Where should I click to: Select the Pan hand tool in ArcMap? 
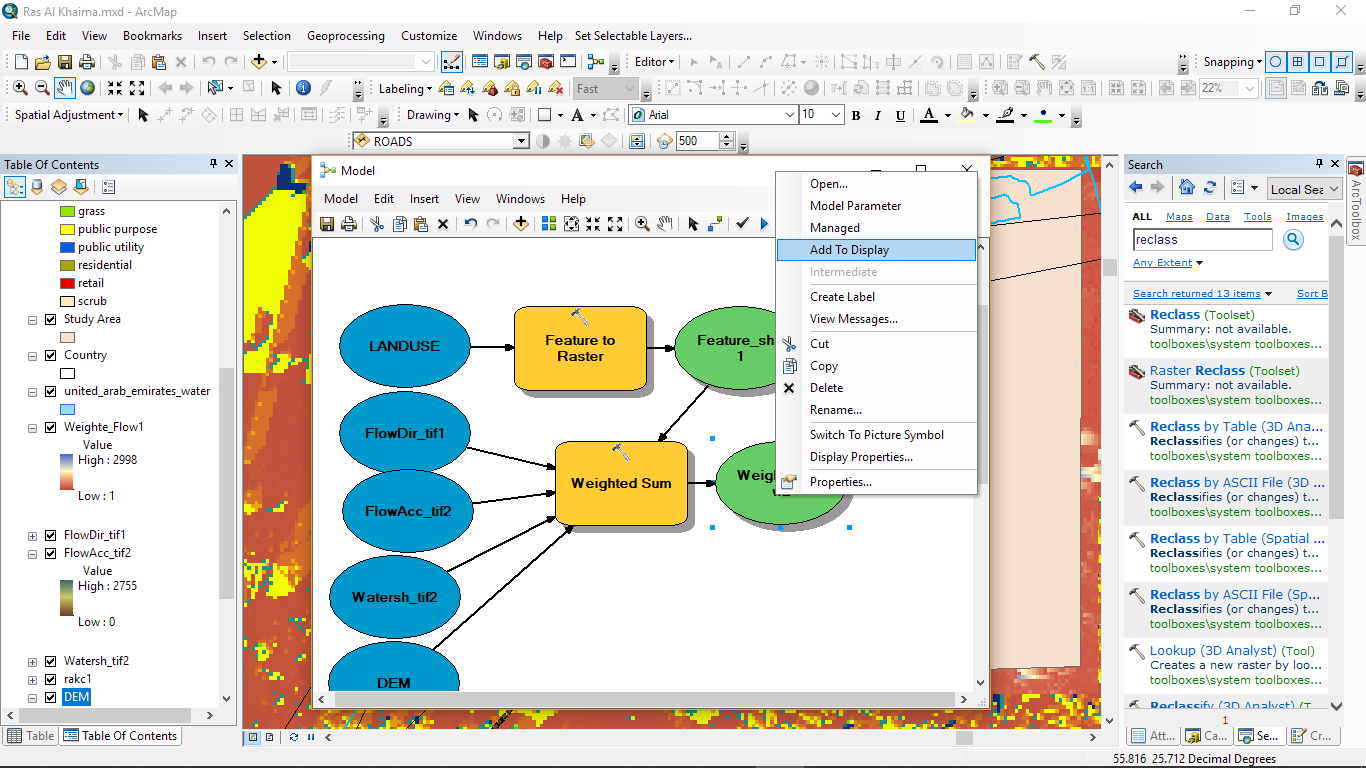tap(65, 88)
